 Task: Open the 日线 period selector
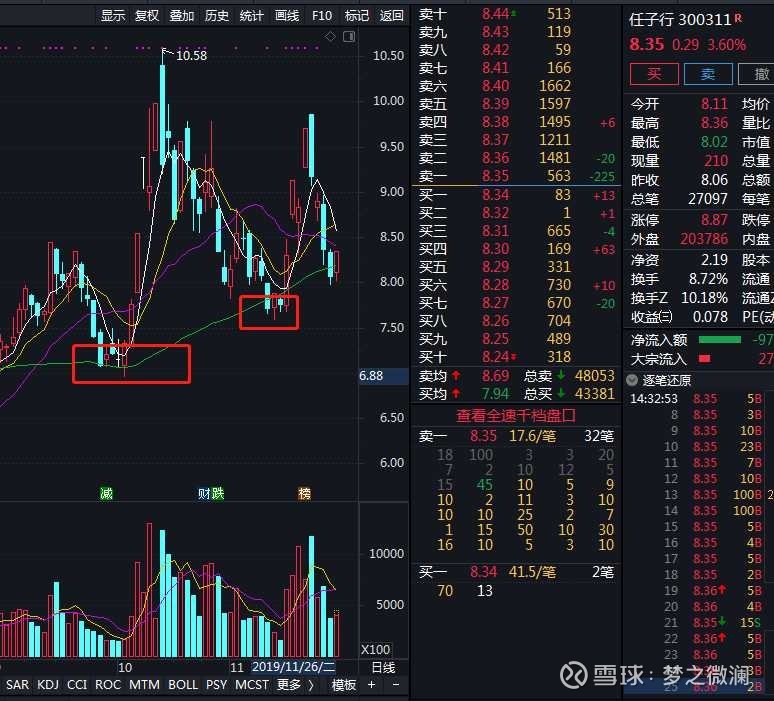tap(383, 667)
